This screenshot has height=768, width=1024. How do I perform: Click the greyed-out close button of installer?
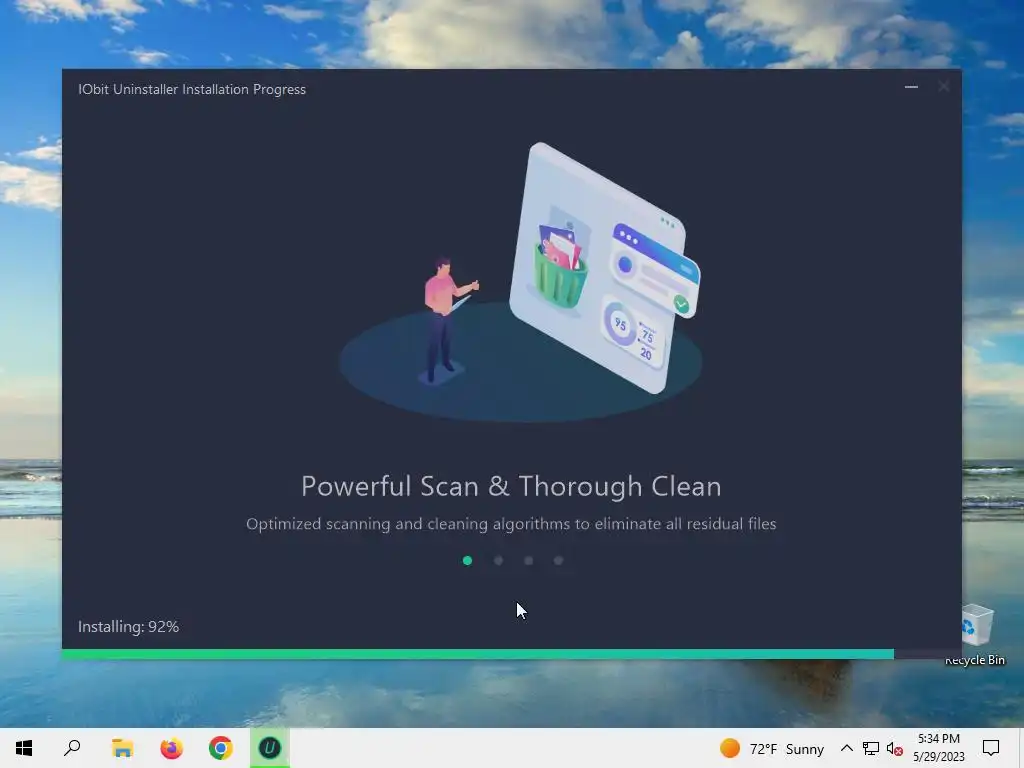click(944, 87)
